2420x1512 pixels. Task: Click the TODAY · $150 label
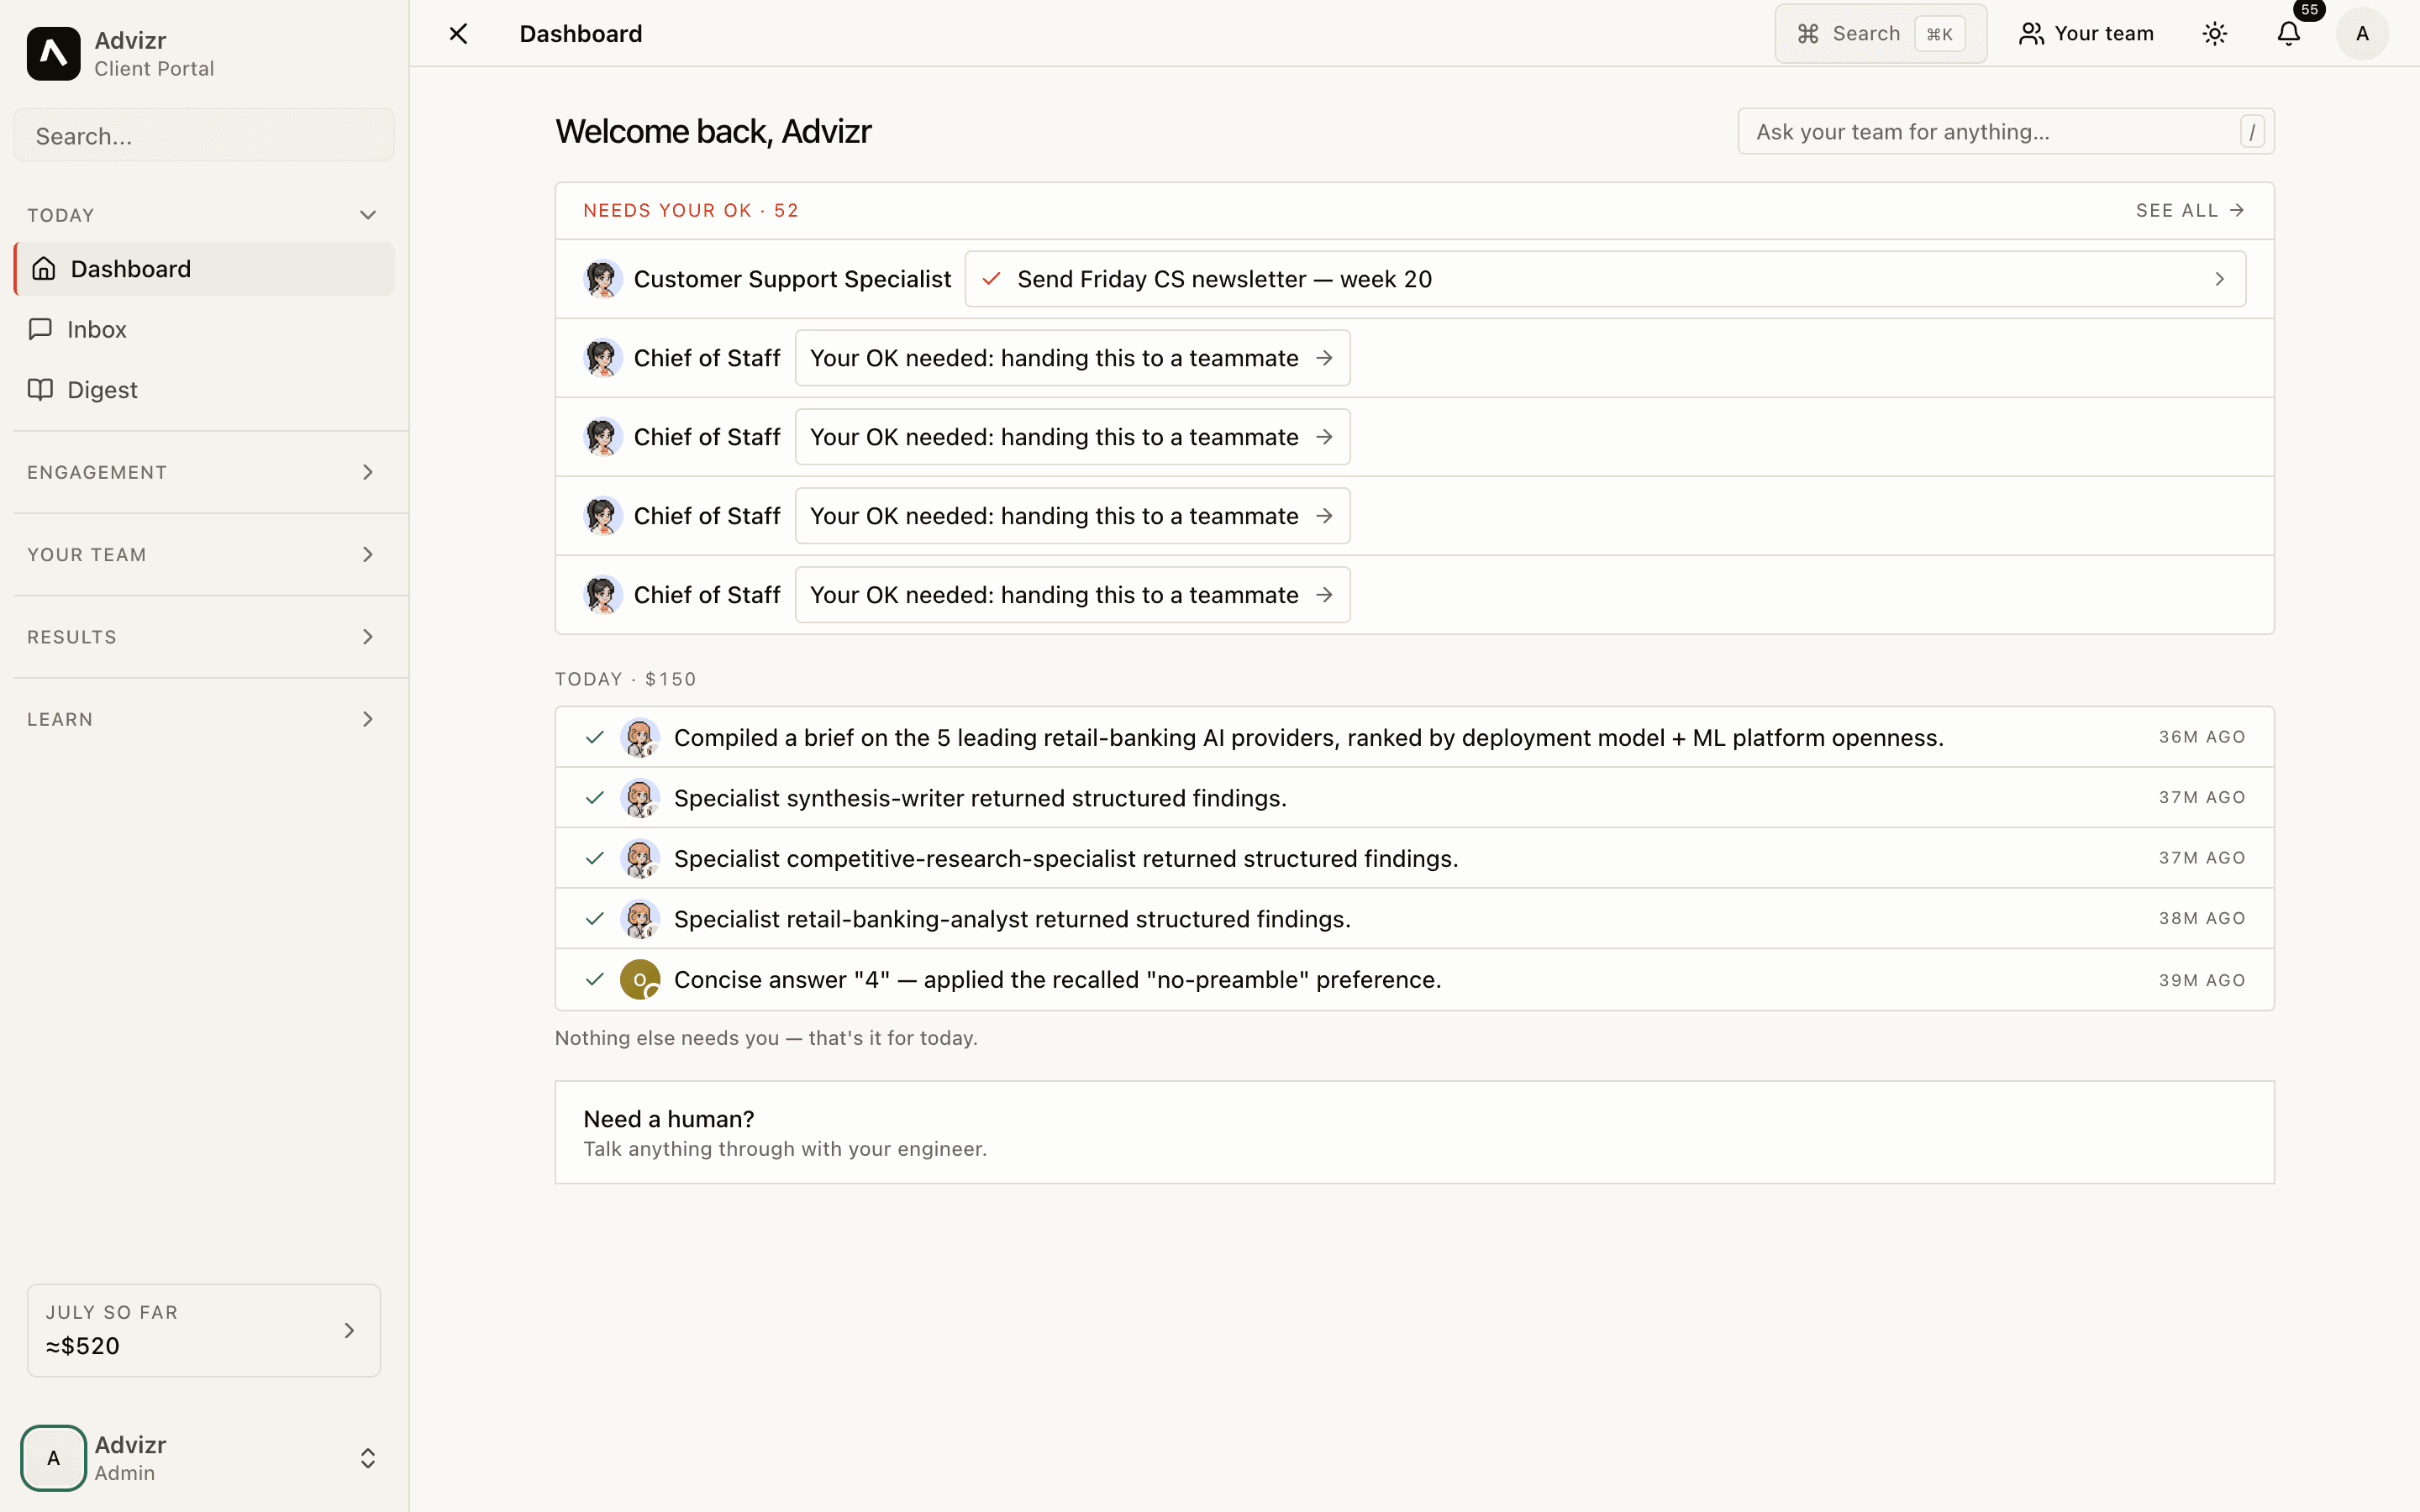point(626,679)
